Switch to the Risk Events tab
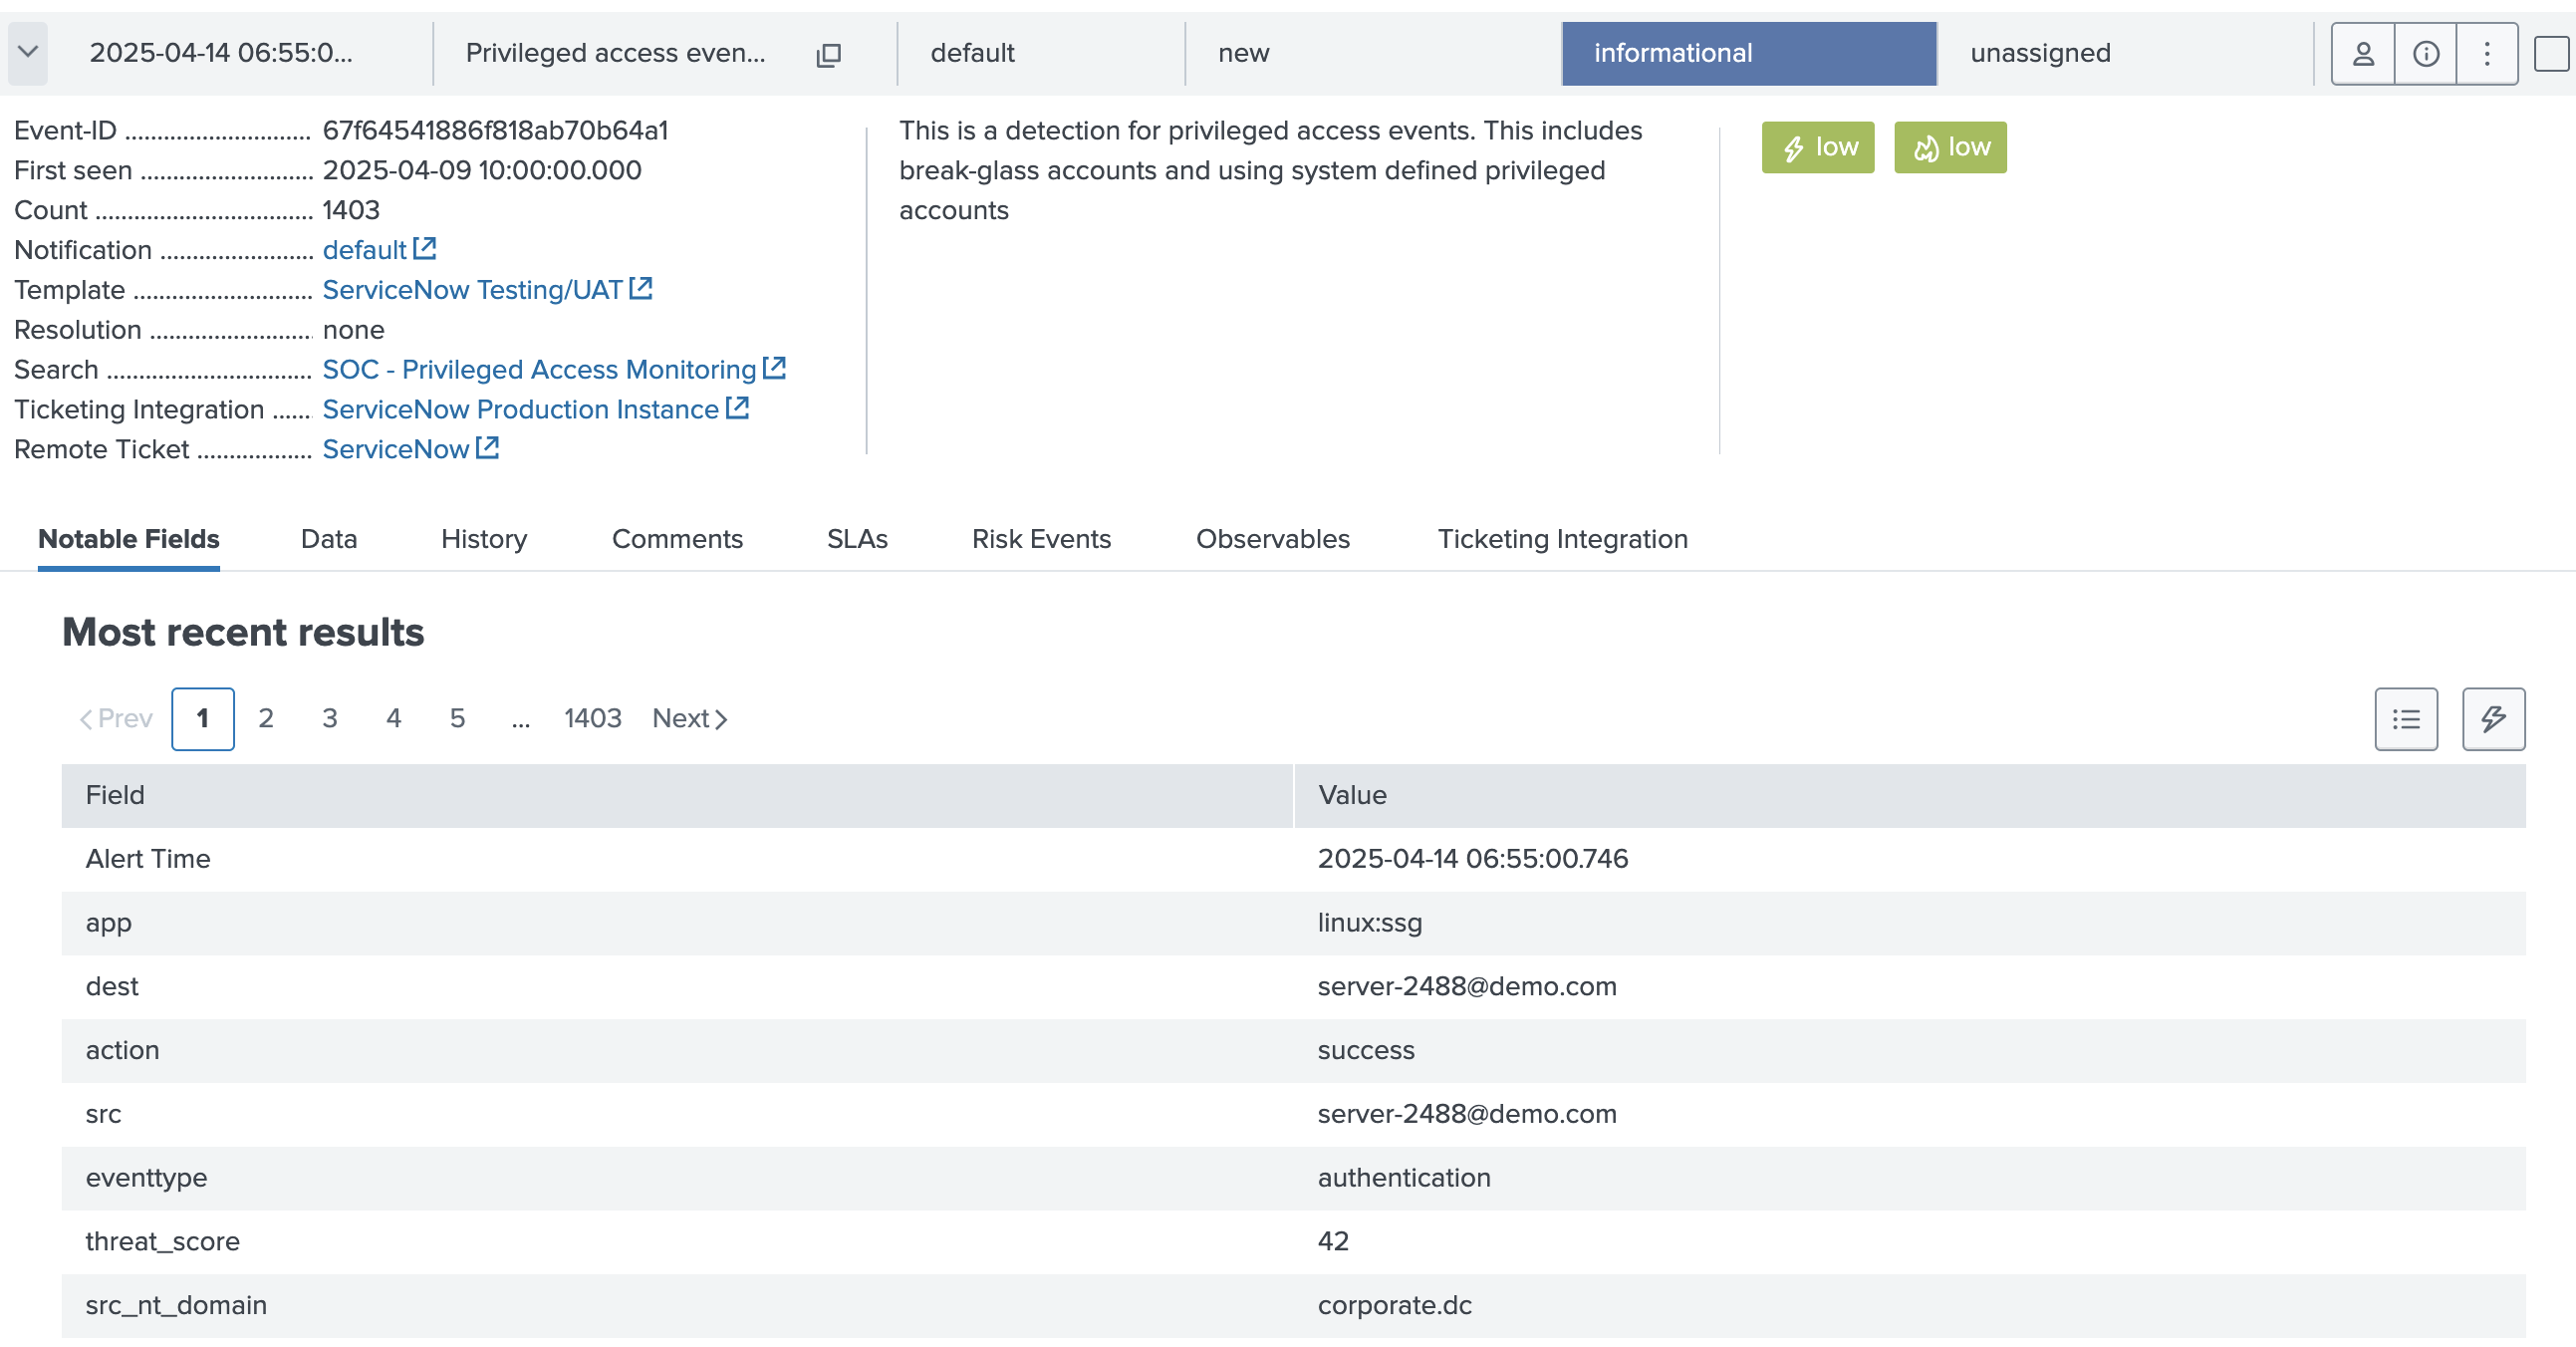 (x=1041, y=539)
